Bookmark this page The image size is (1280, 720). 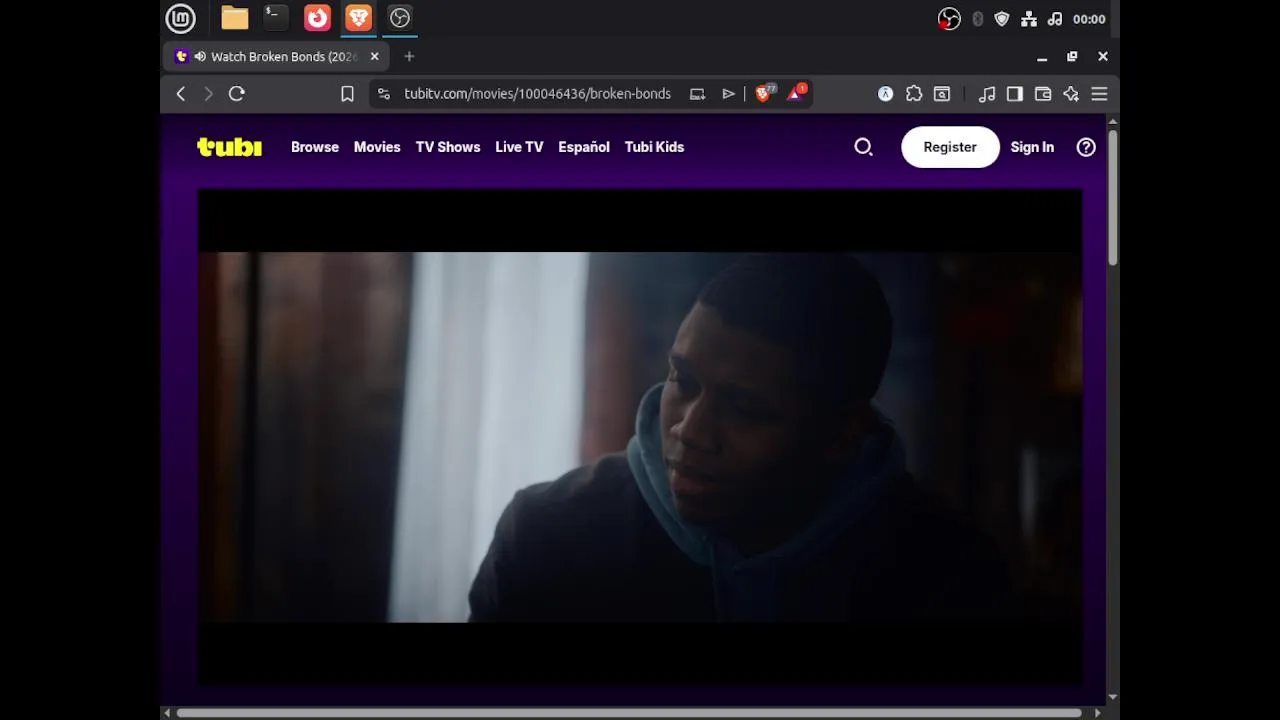click(347, 94)
